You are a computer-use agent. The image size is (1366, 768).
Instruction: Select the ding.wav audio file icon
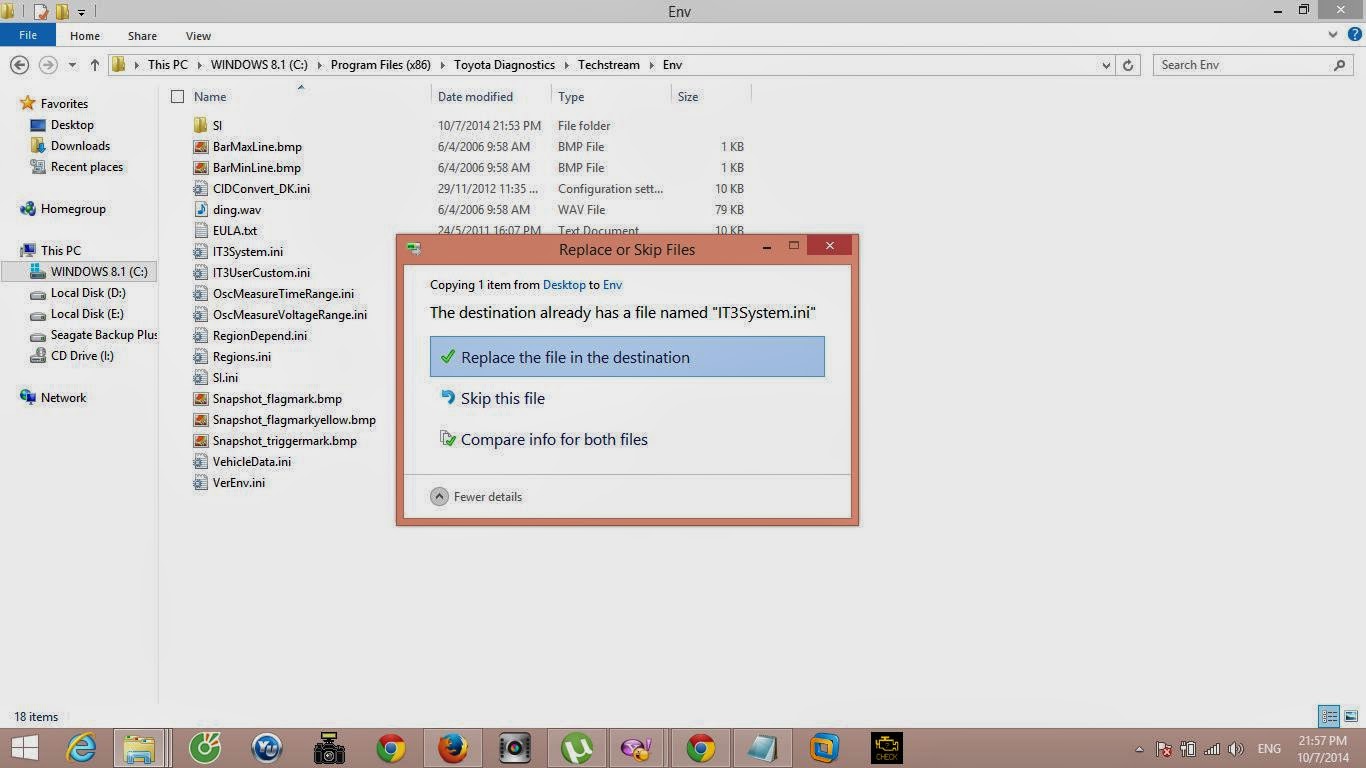(200, 210)
